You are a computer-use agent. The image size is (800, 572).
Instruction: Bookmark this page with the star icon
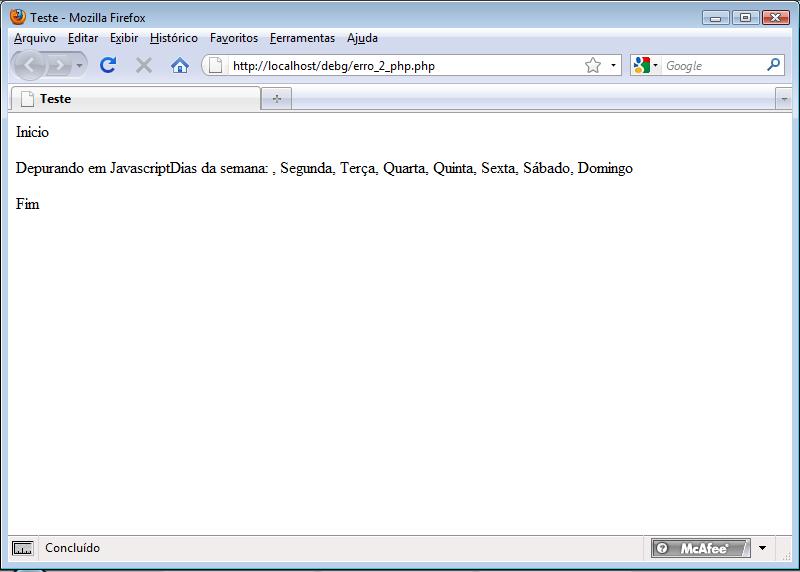pos(593,65)
